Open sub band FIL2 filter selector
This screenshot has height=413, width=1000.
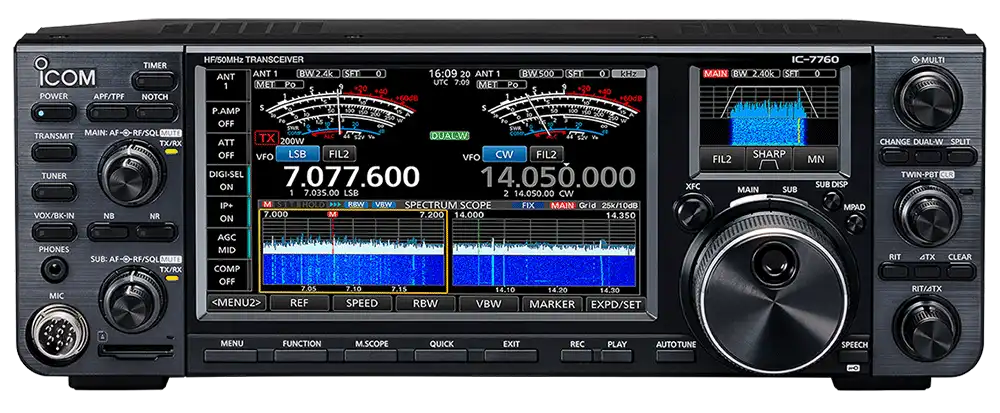point(547,154)
